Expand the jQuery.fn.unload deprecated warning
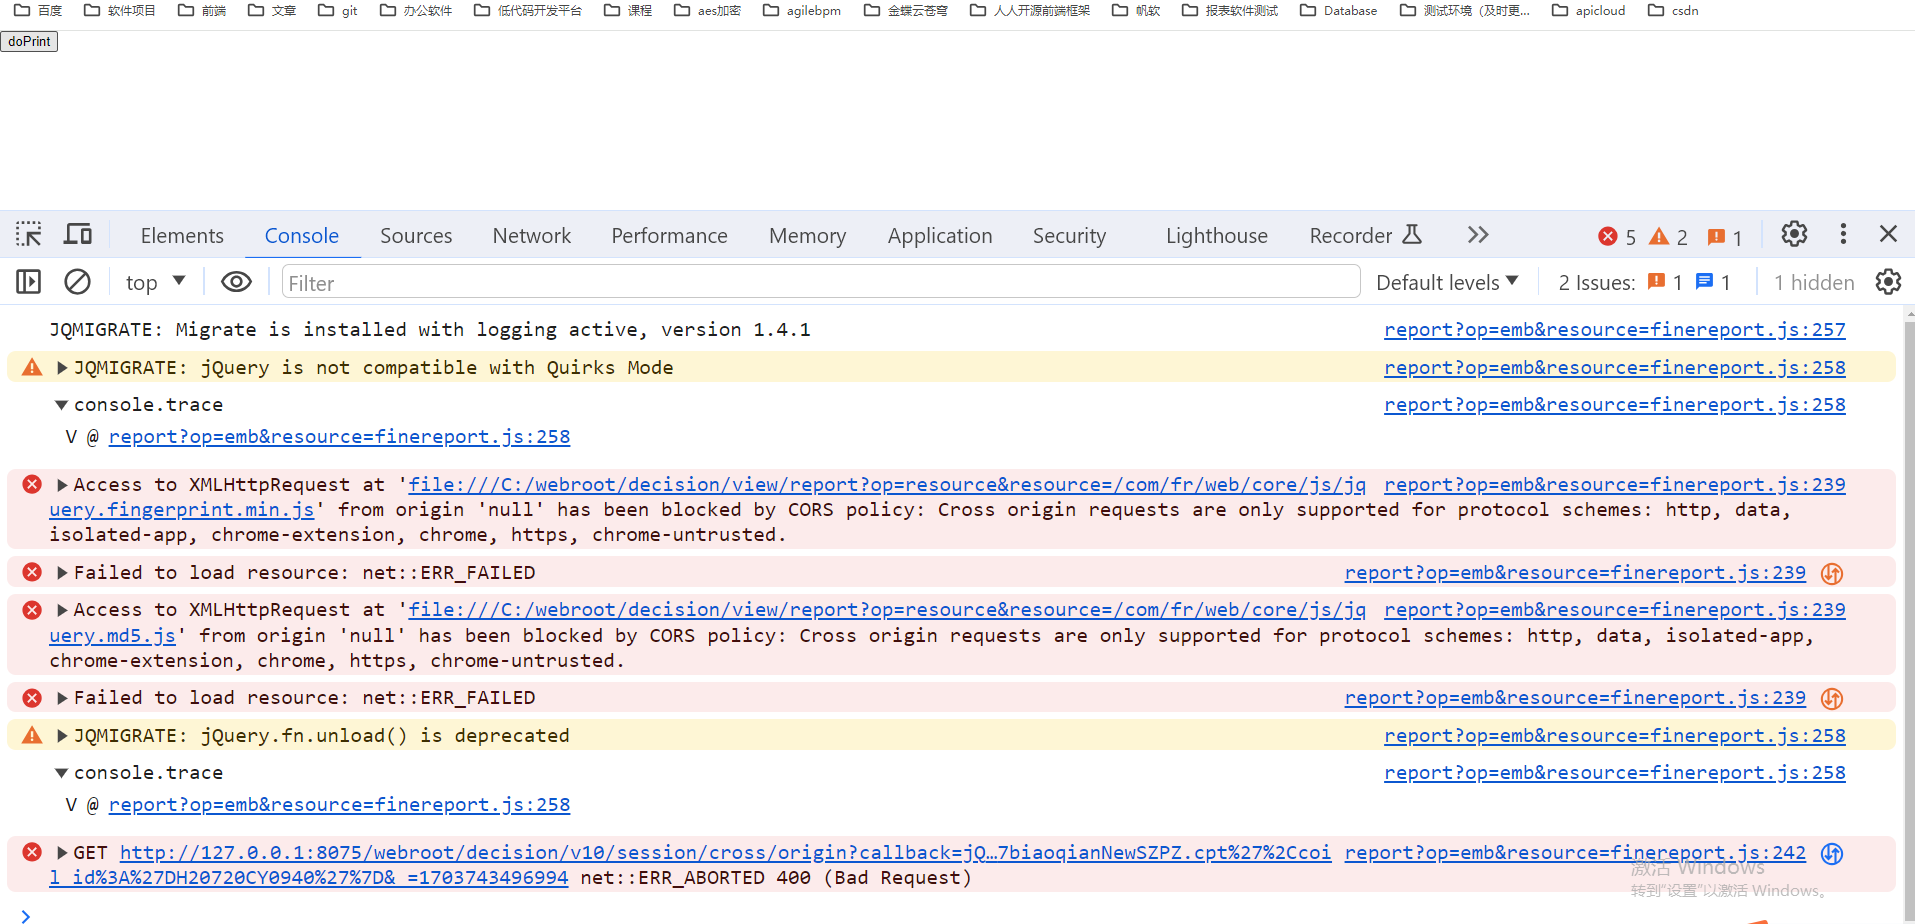 click(x=62, y=736)
